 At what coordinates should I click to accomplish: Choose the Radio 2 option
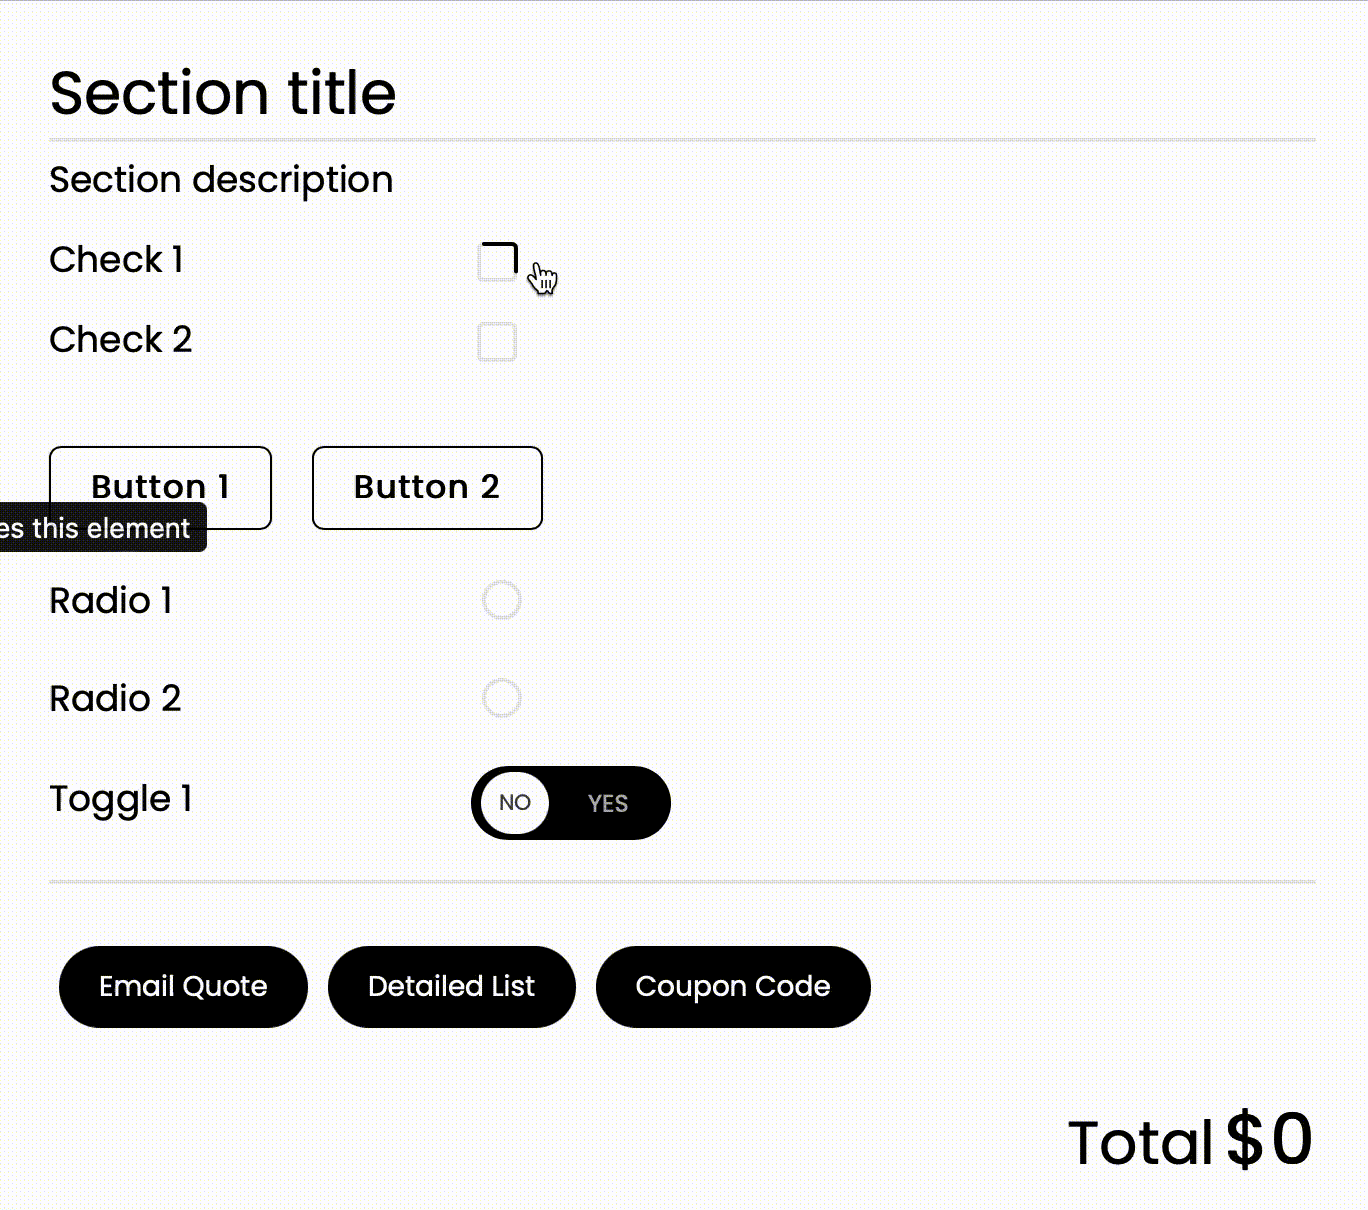(x=501, y=698)
